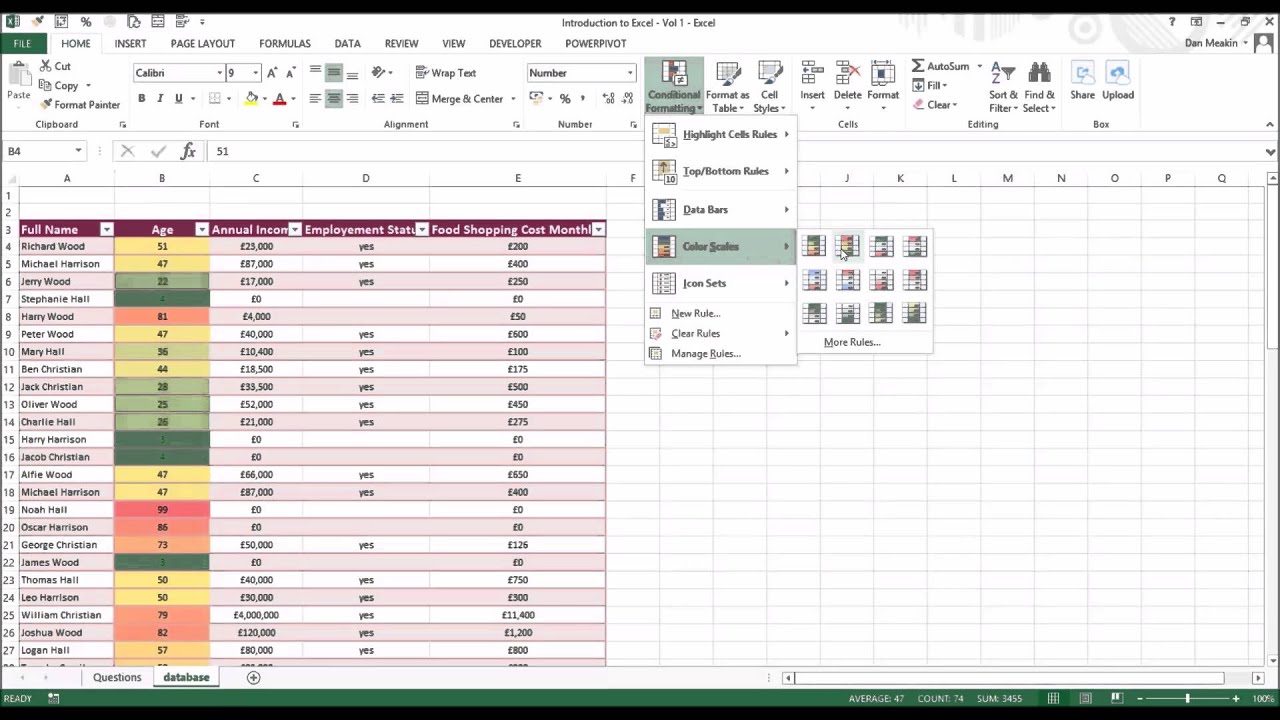
Task: Apply the Blue-White-Red color scale preset
Action: [814, 281]
